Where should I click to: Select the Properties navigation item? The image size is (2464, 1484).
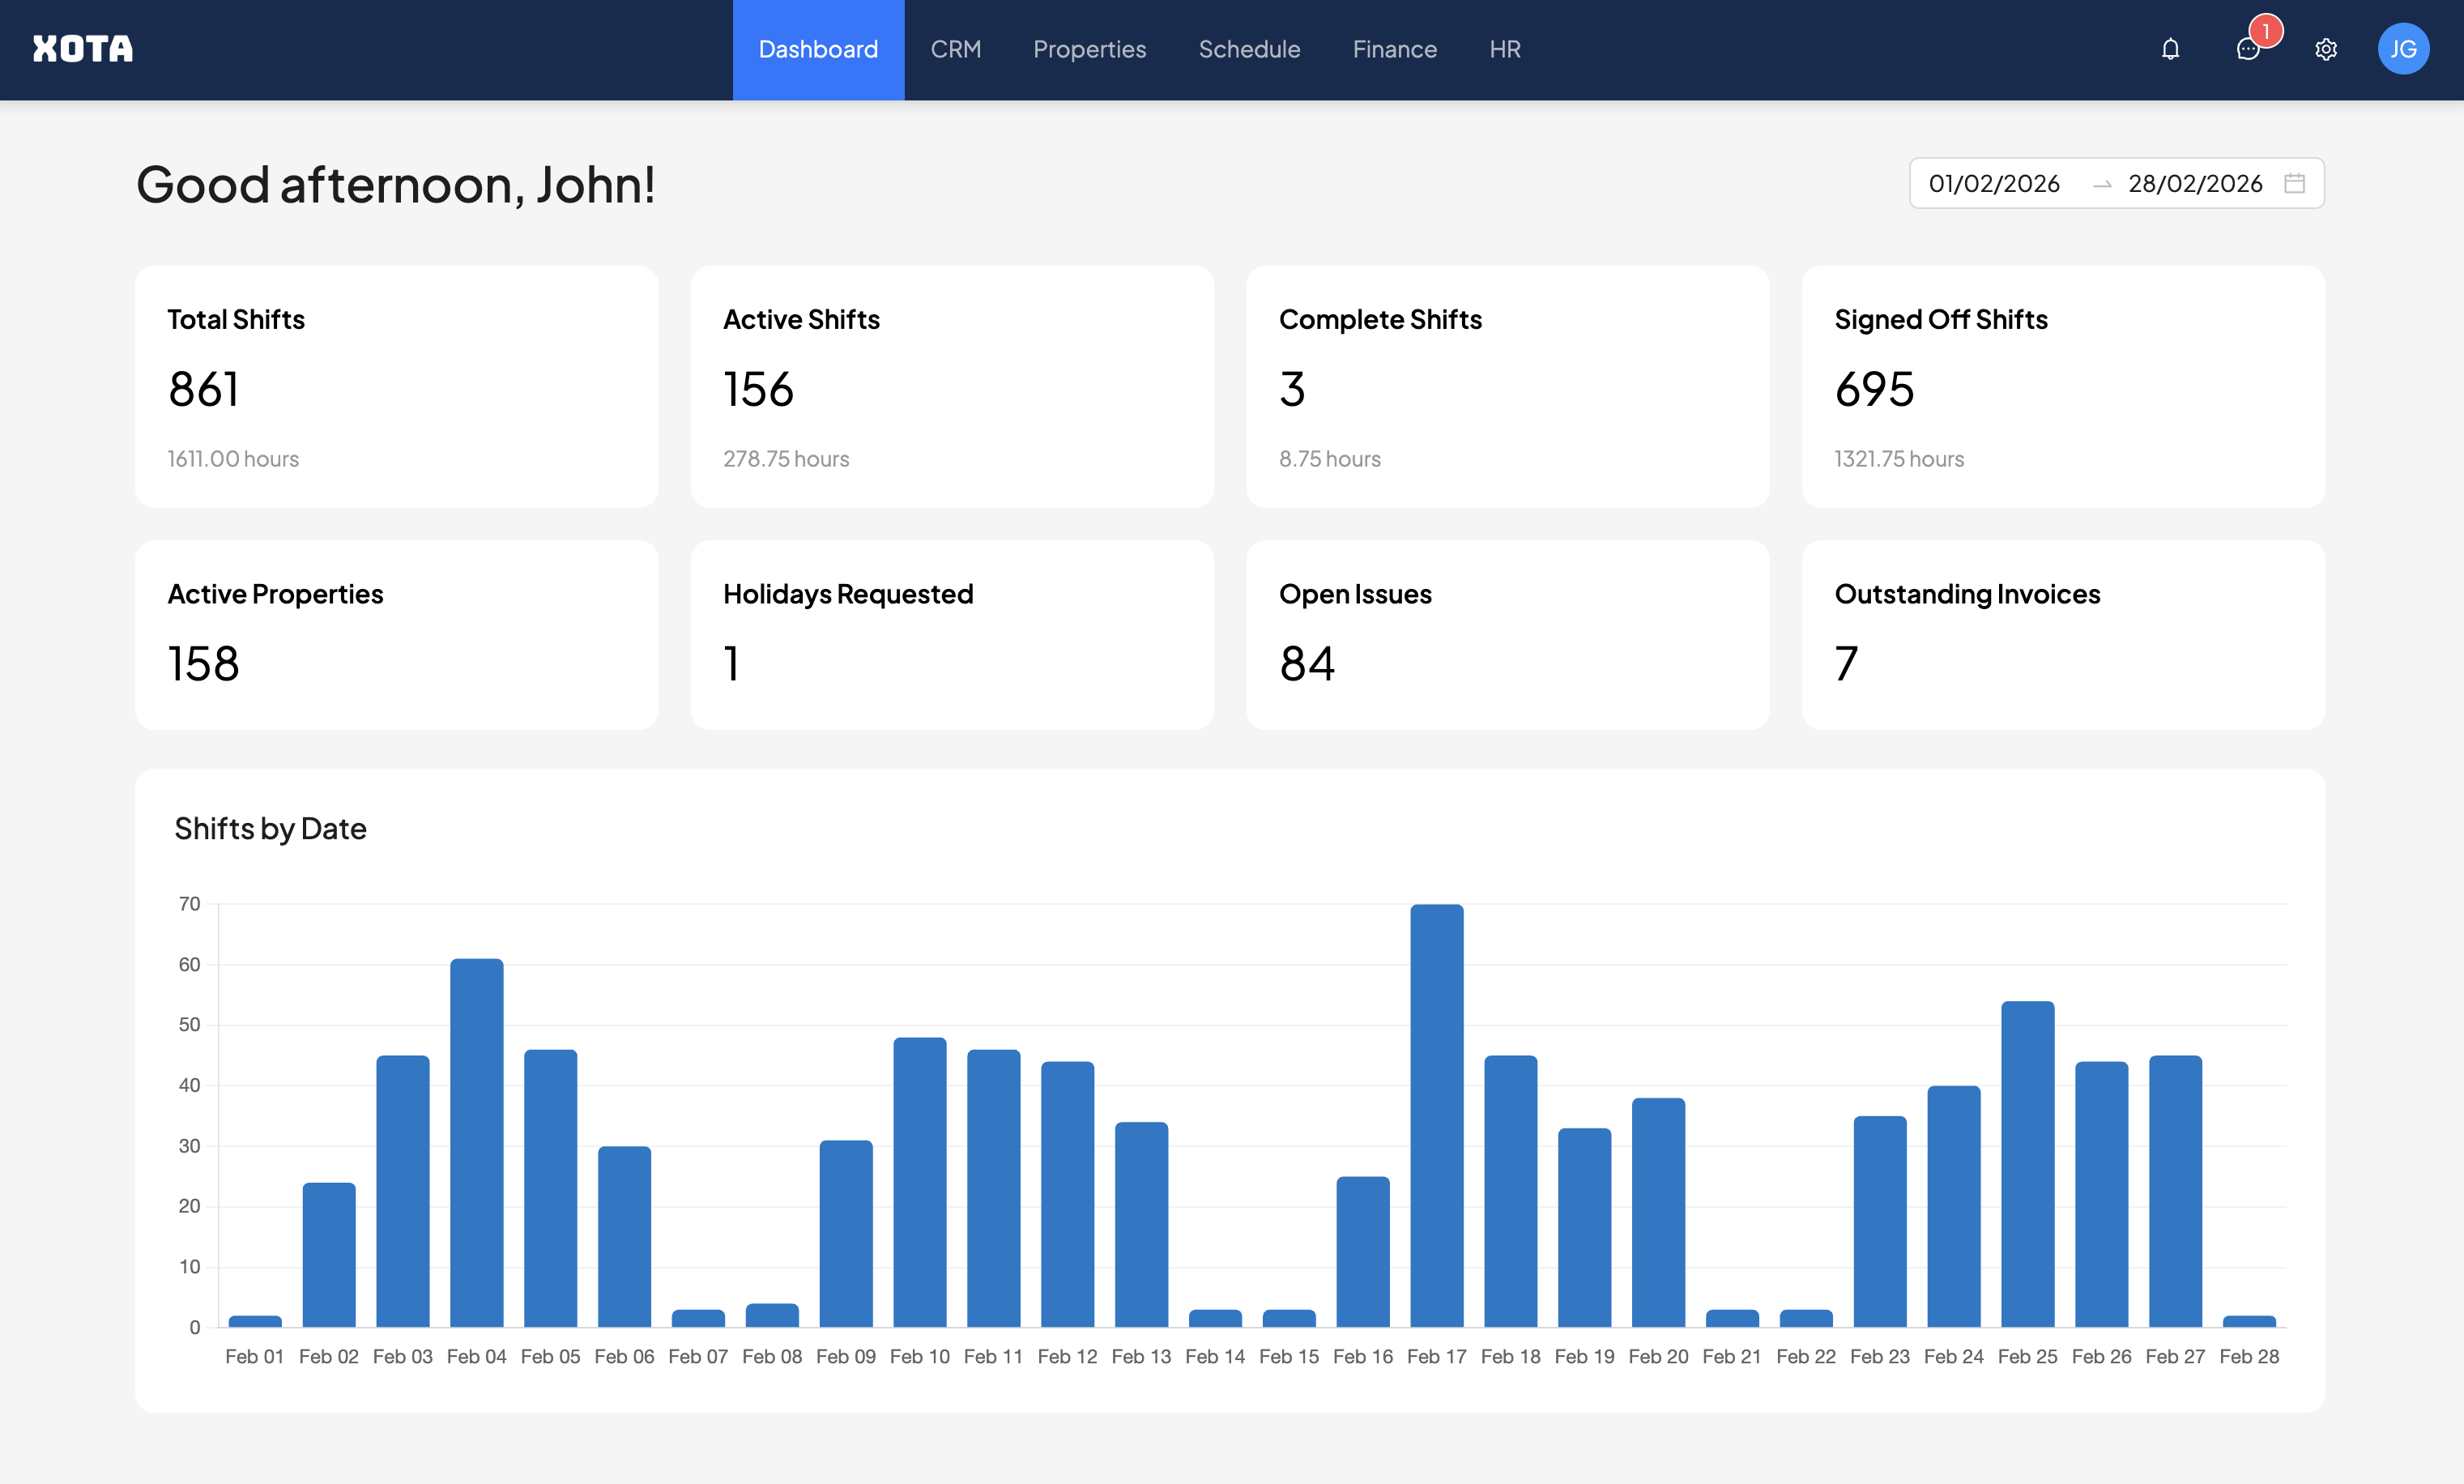1089,49
